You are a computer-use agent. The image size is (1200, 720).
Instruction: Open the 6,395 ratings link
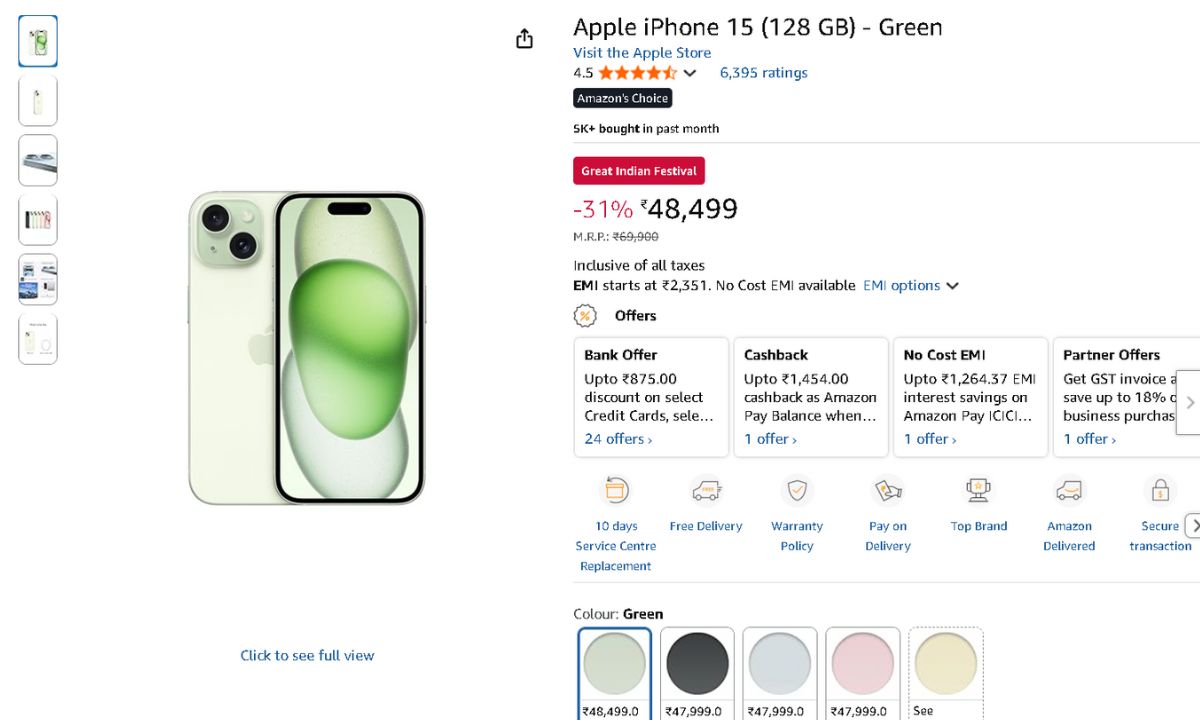(x=763, y=73)
